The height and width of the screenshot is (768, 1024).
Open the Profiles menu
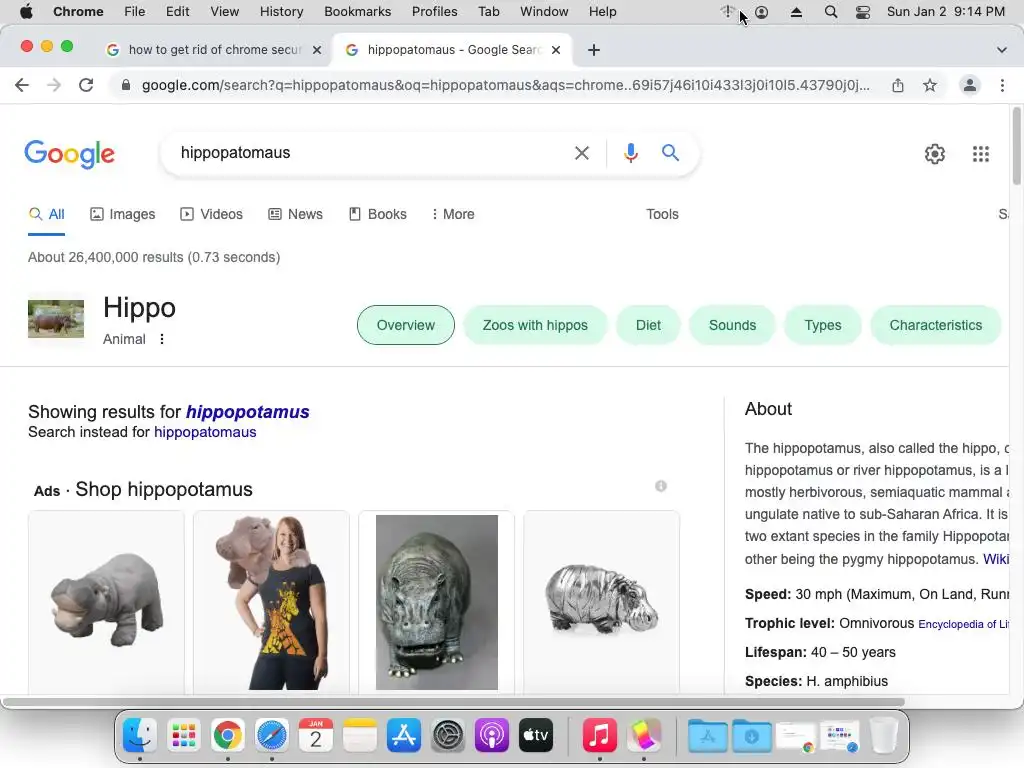[434, 12]
